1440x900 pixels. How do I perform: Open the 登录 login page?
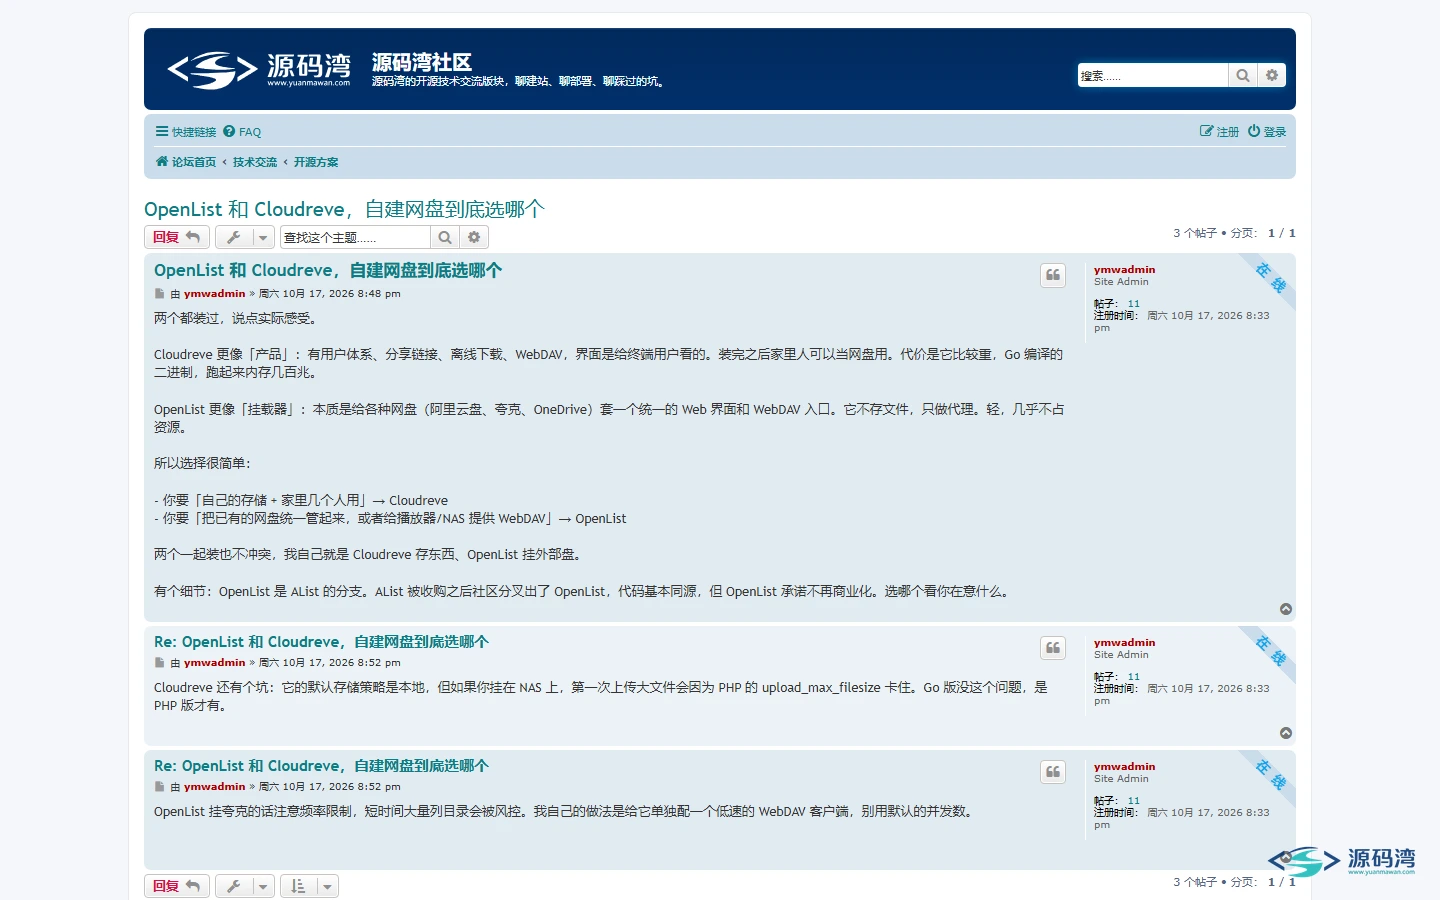click(x=1267, y=132)
